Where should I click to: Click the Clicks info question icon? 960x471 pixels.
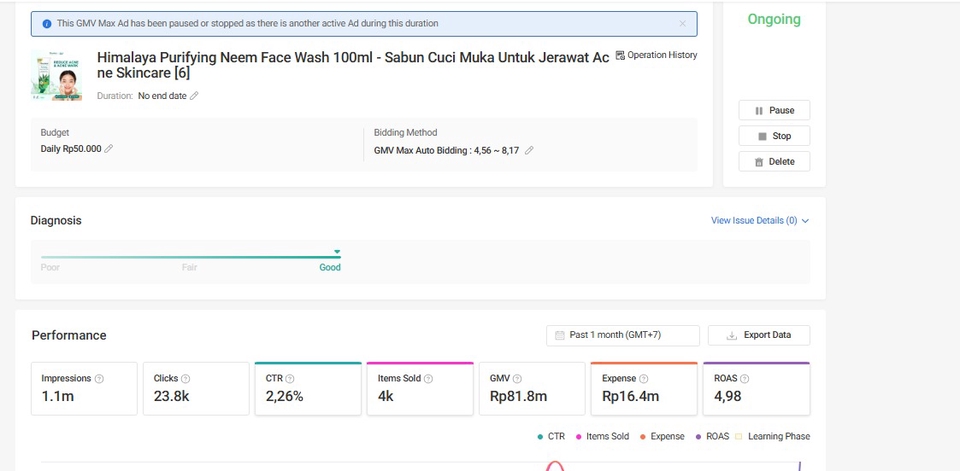coord(186,379)
